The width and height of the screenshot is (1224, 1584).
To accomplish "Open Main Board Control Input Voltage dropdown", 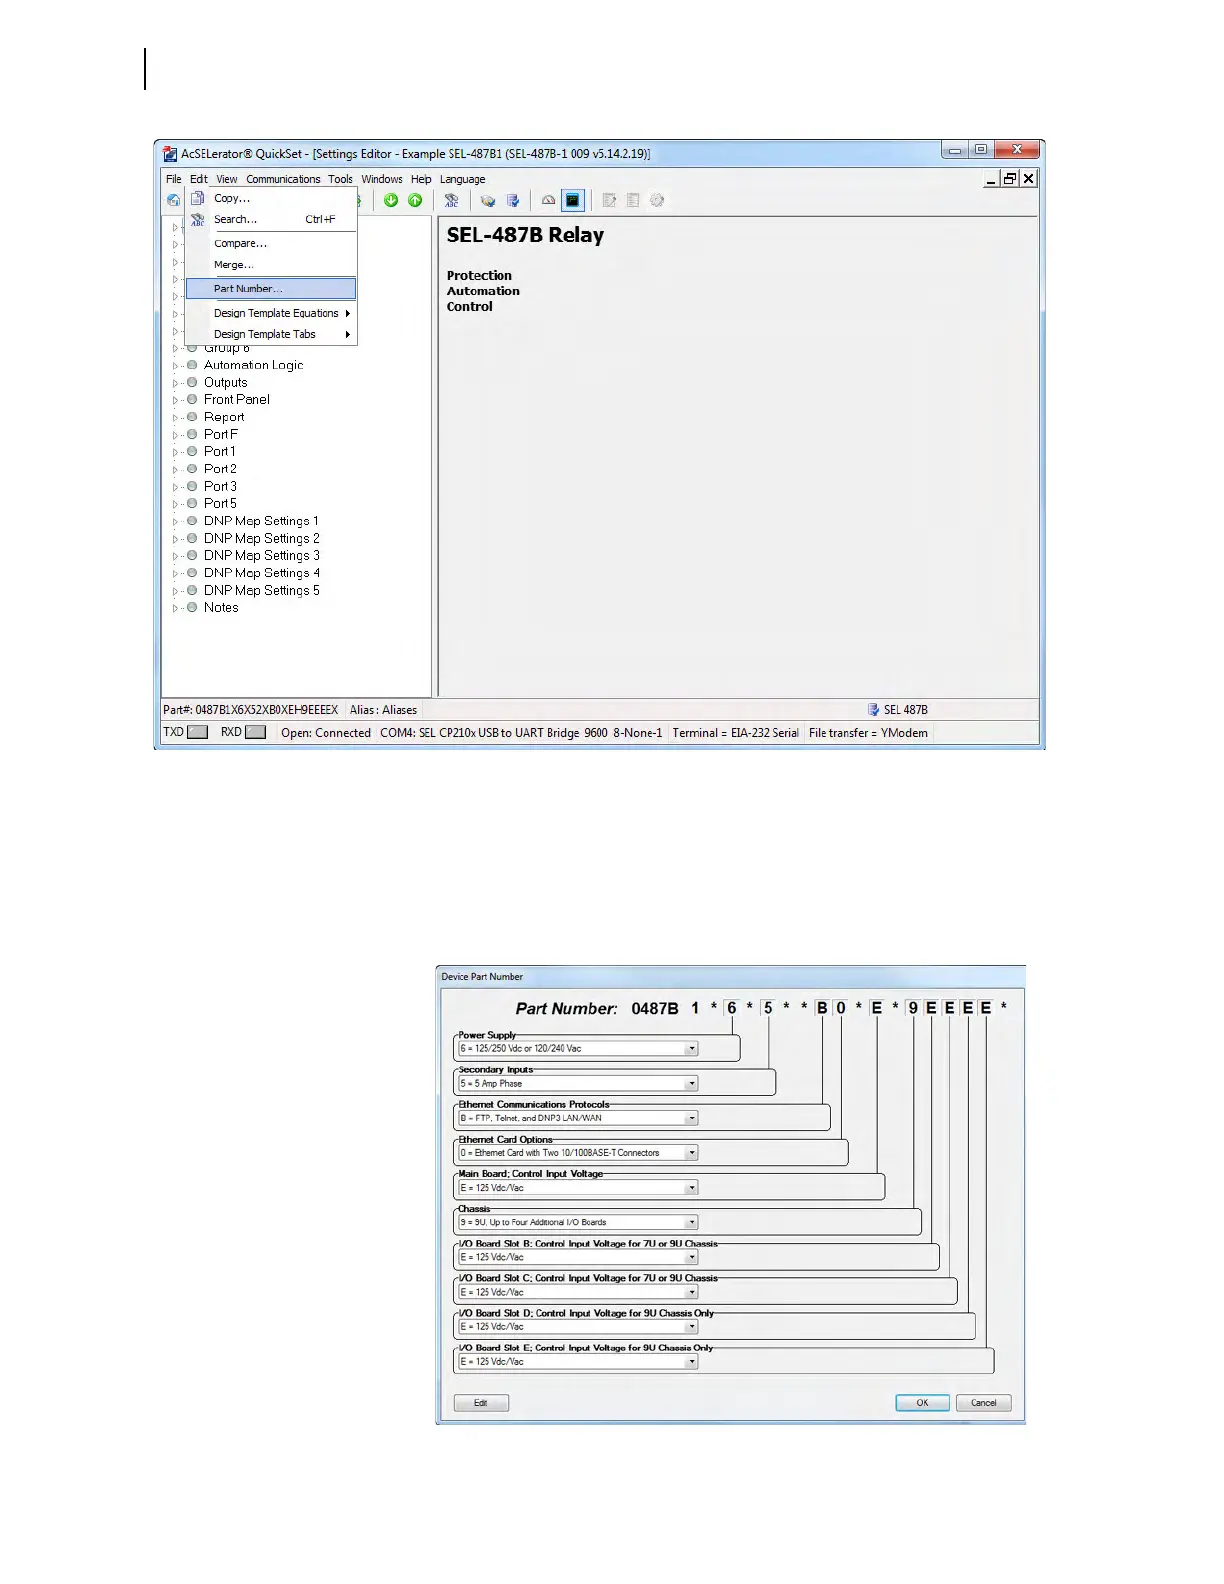I will [691, 1188].
